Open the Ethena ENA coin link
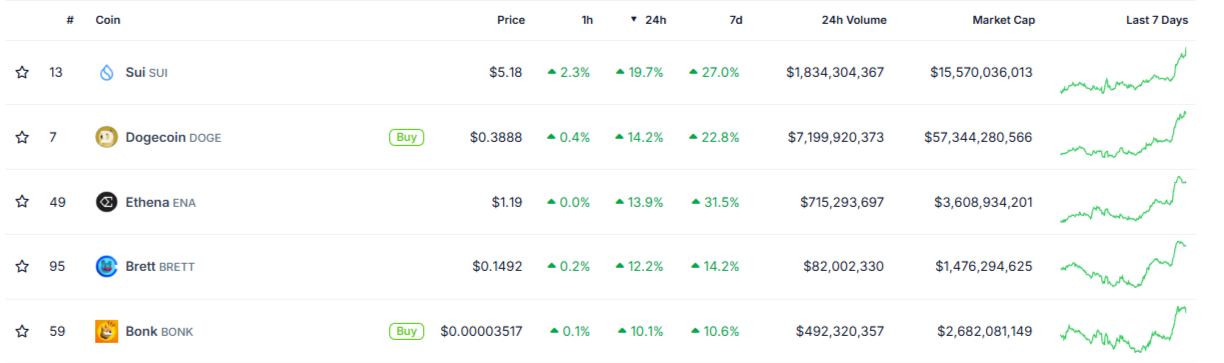The width and height of the screenshot is (1224, 363). tap(160, 202)
